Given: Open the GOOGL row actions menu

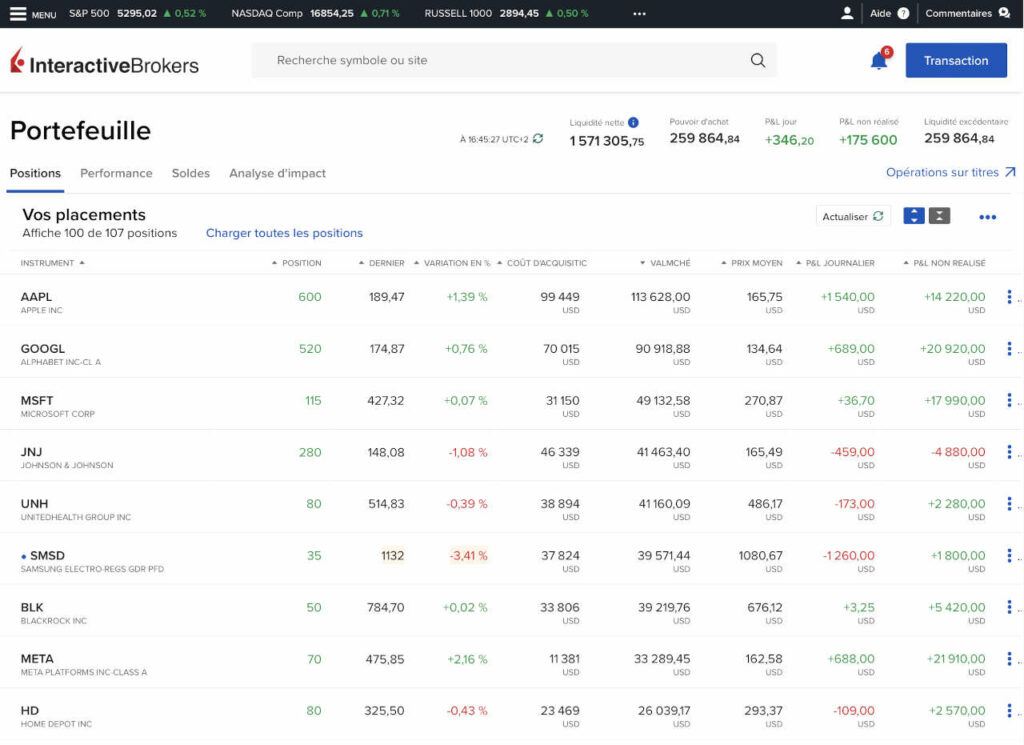Looking at the screenshot, I should coord(1009,349).
